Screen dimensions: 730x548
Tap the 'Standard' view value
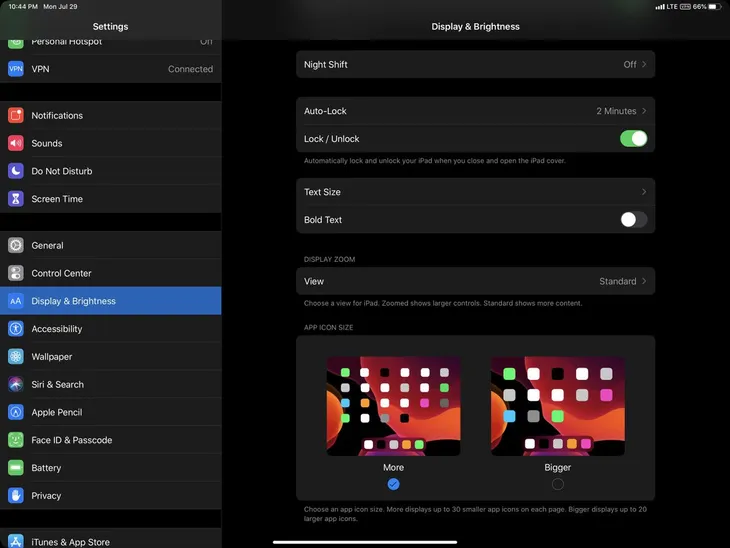pyautogui.click(x=618, y=281)
